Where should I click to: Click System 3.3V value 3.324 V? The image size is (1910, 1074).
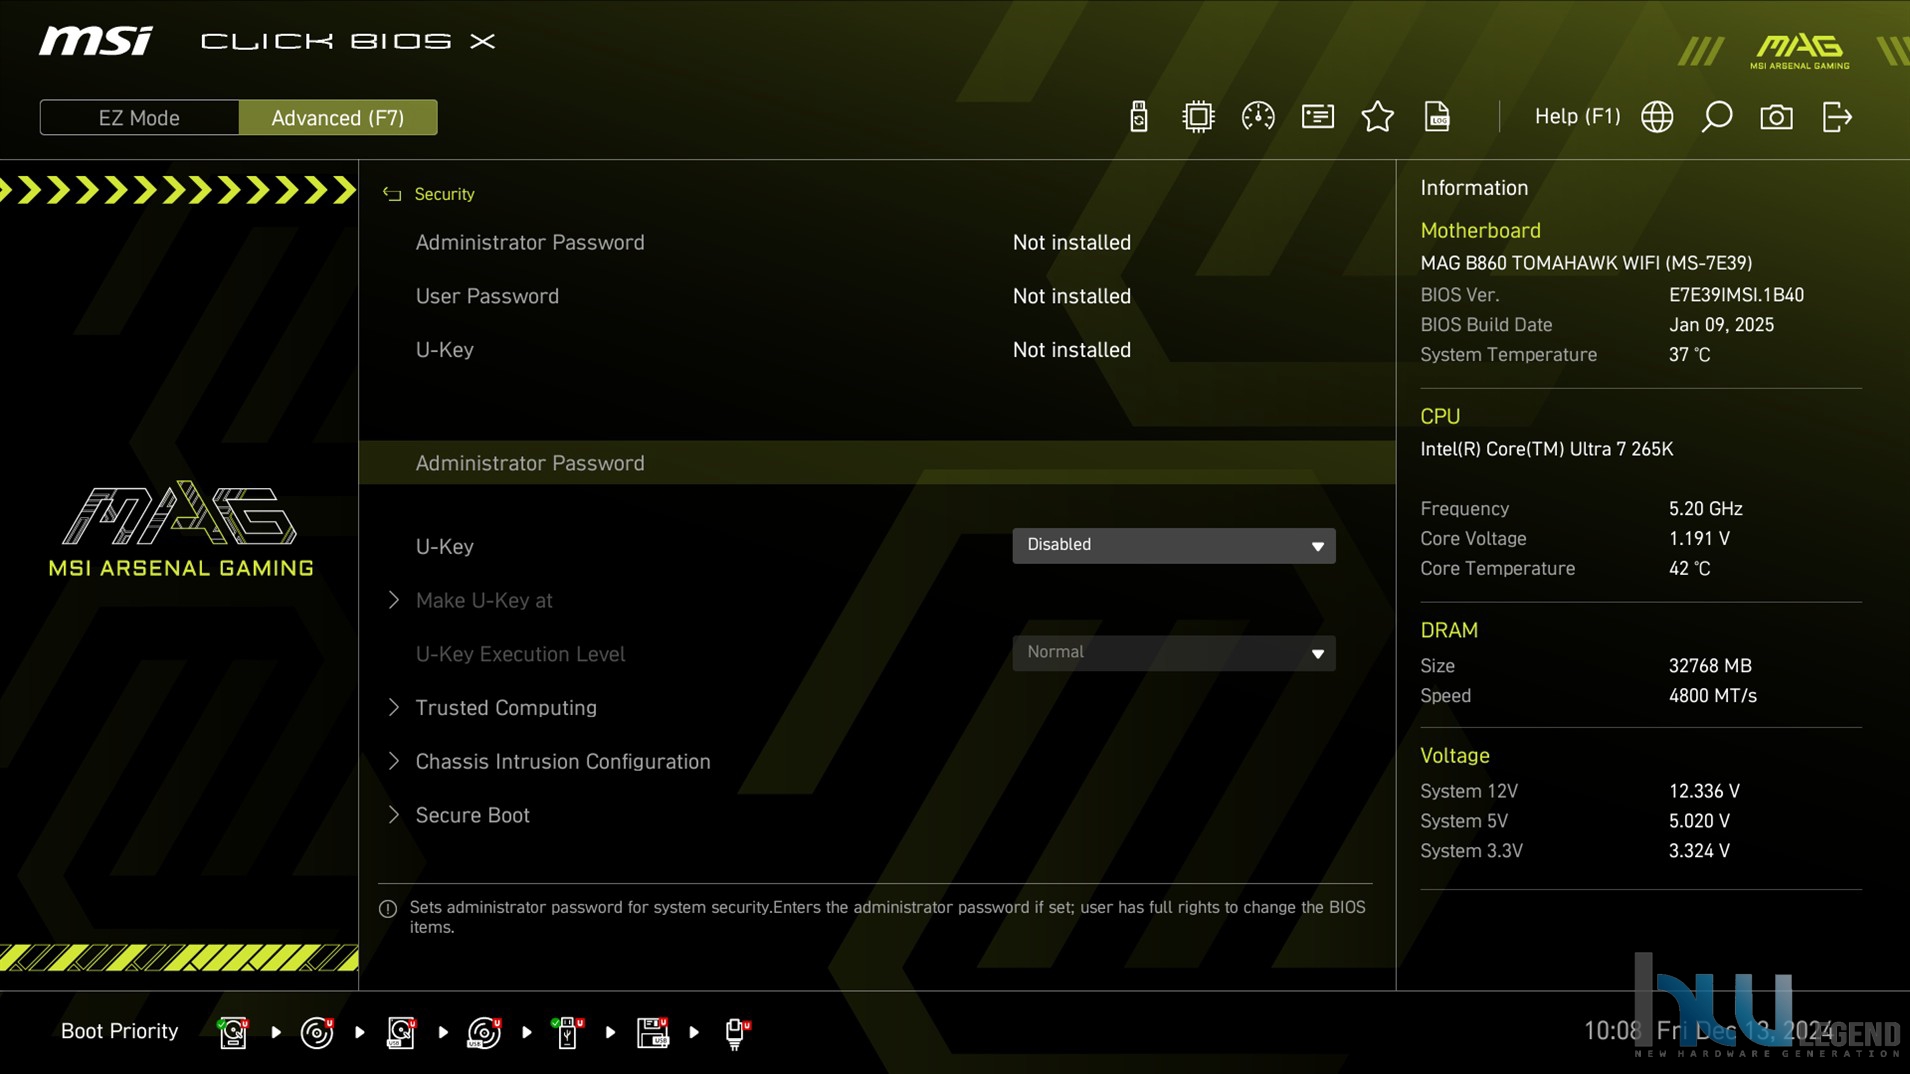pos(1699,851)
